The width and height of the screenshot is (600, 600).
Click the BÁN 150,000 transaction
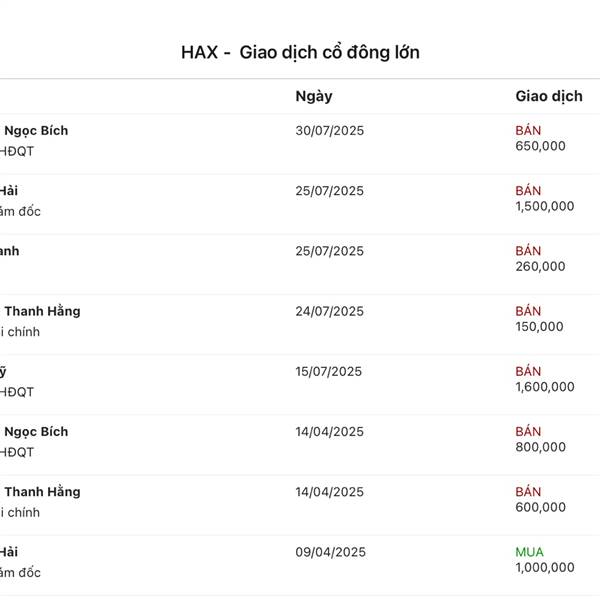[539, 319]
